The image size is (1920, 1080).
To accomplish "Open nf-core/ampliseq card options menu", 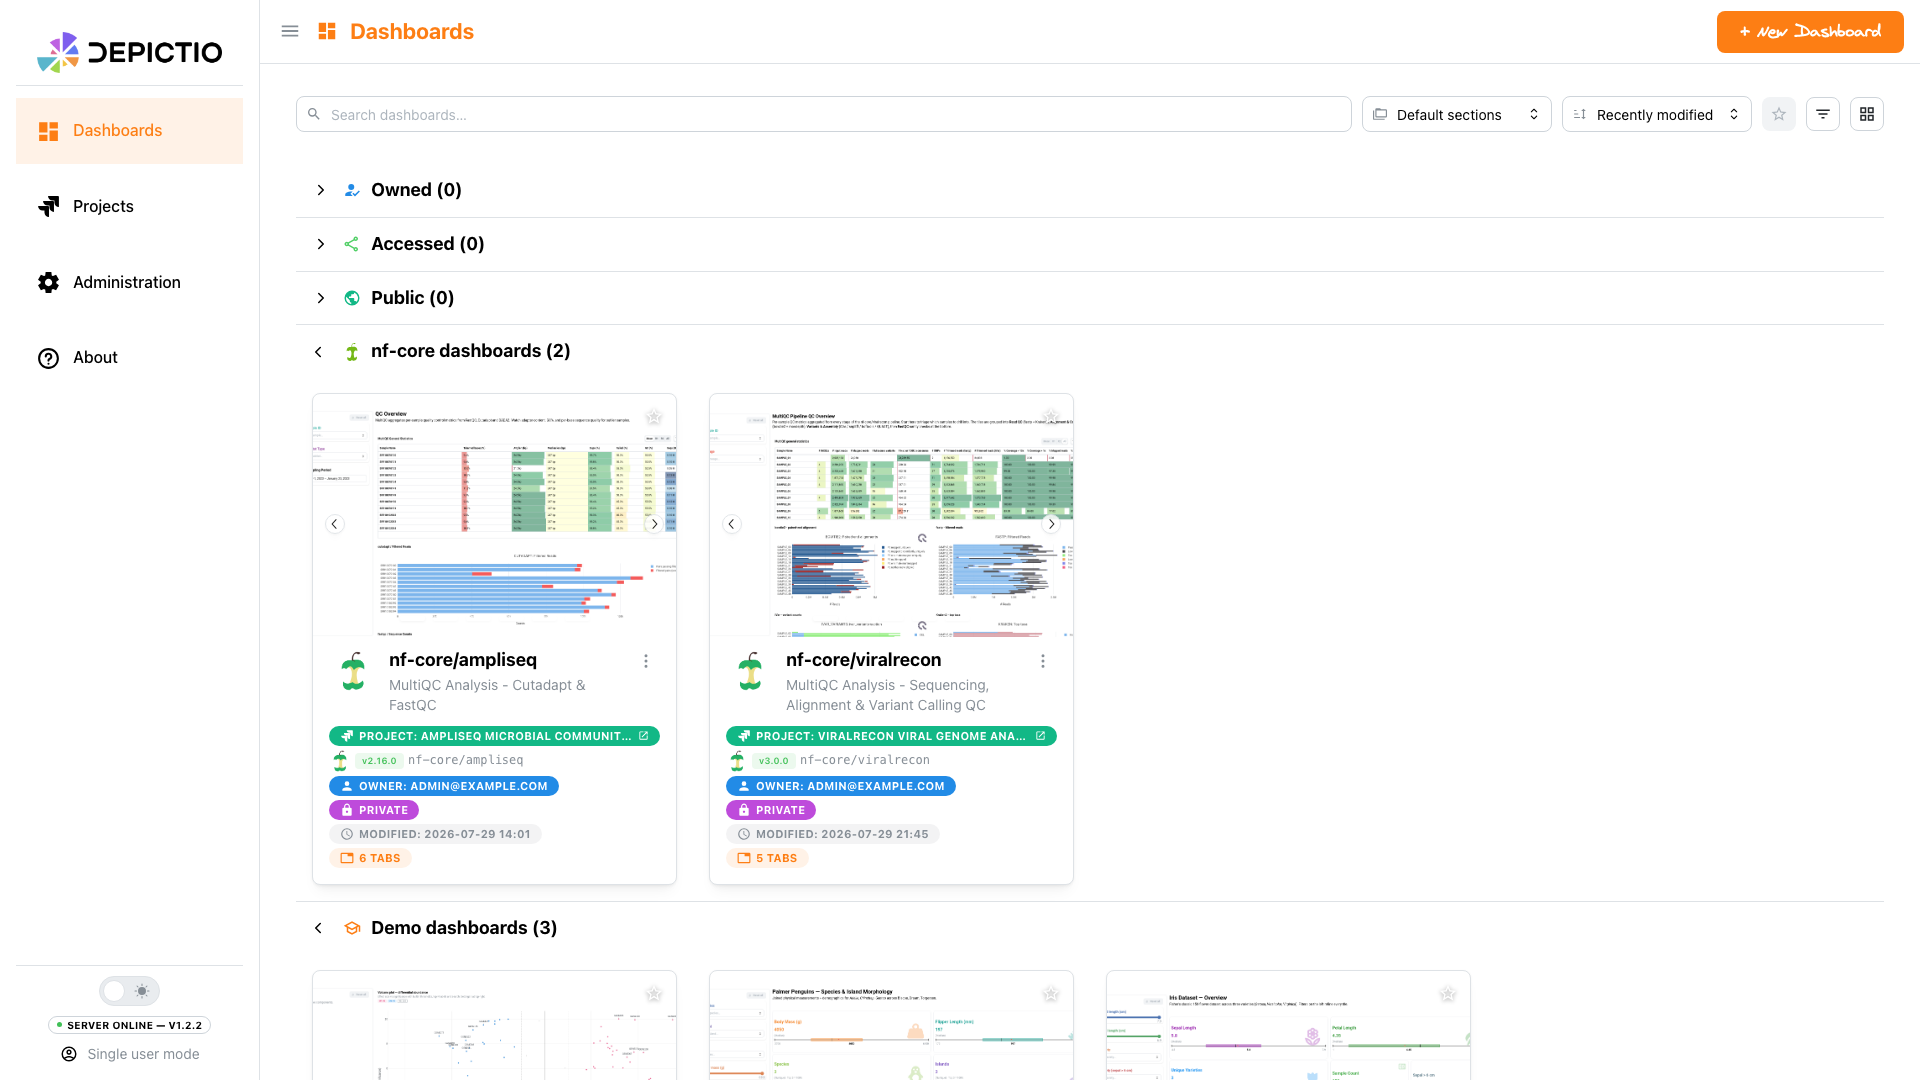I will (646, 661).
